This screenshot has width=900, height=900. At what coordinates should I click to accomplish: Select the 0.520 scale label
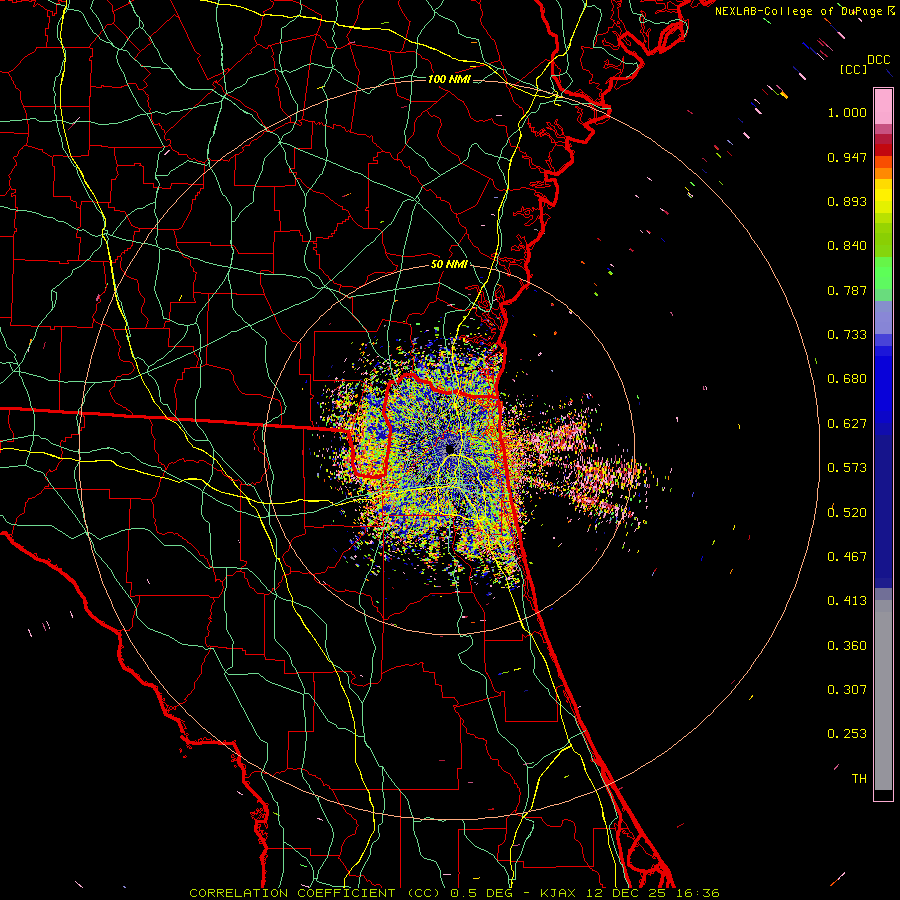[847, 513]
